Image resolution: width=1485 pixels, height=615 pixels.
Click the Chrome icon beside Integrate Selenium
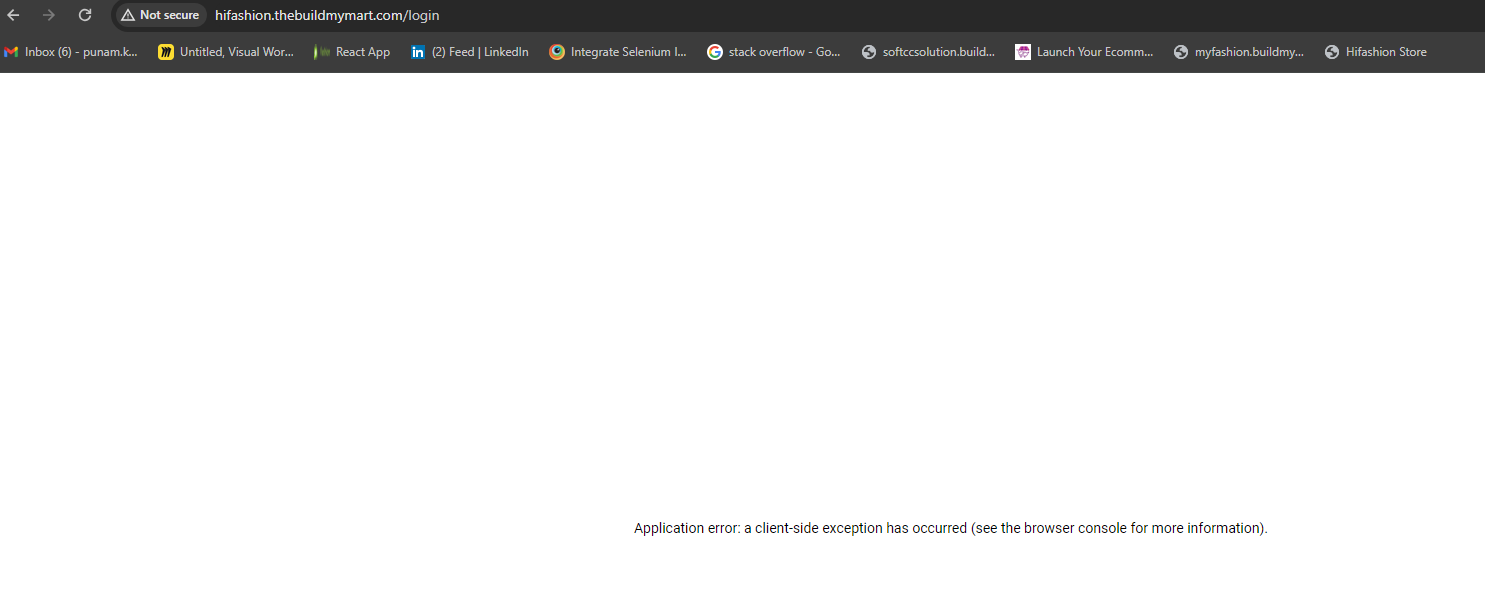coord(557,52)
